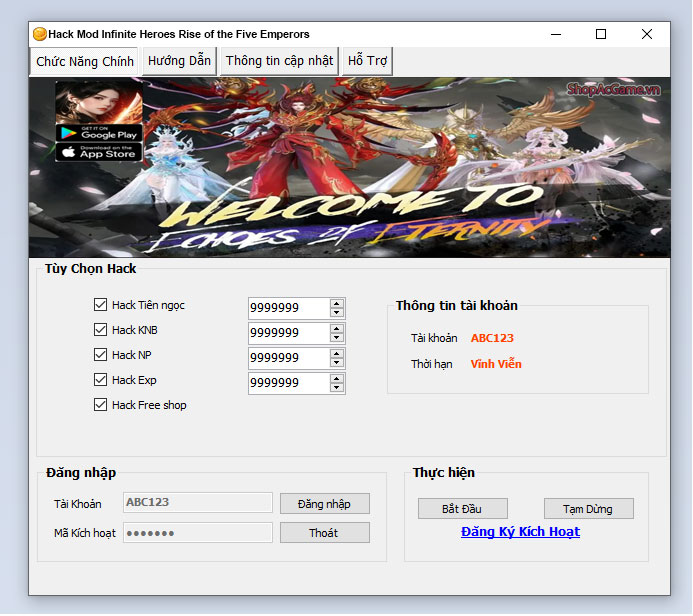The height and width of the screenshot is (616, 693).
Task: Click the Thoát button
Action: 324,533
